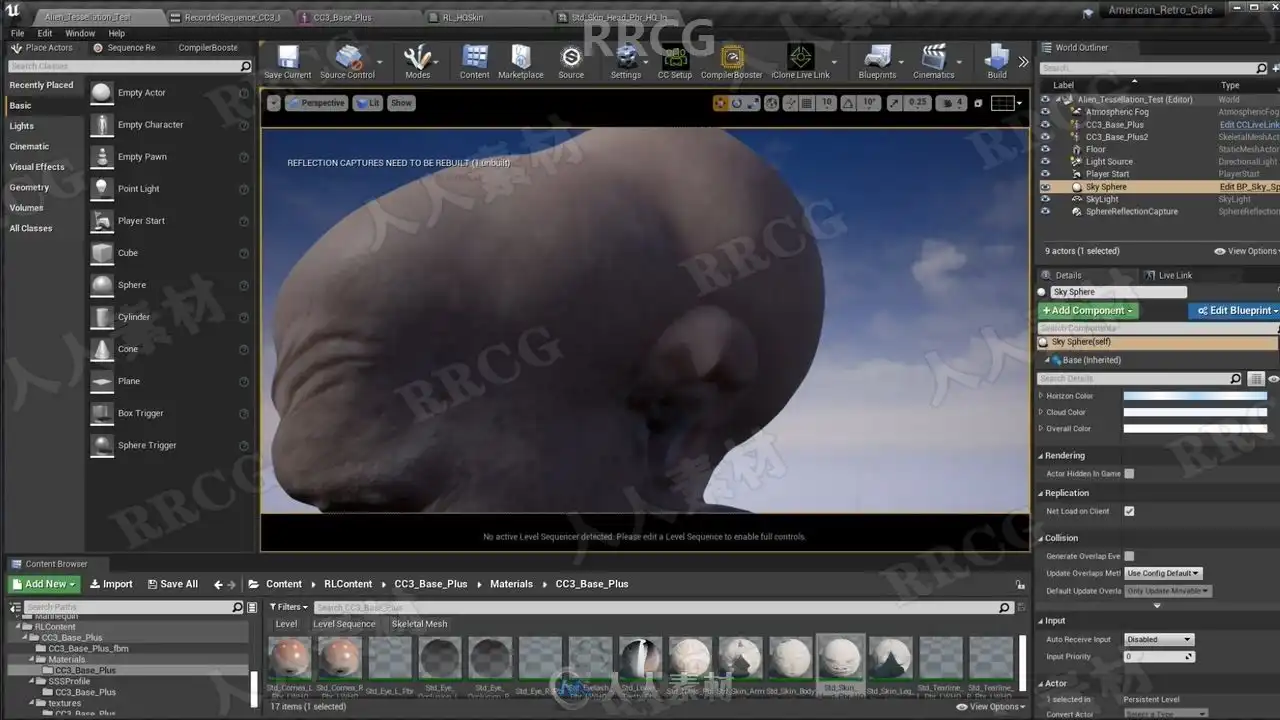
Task: Click the green Add Component button
Action: pyautogui.click(x=1088, y=311)
